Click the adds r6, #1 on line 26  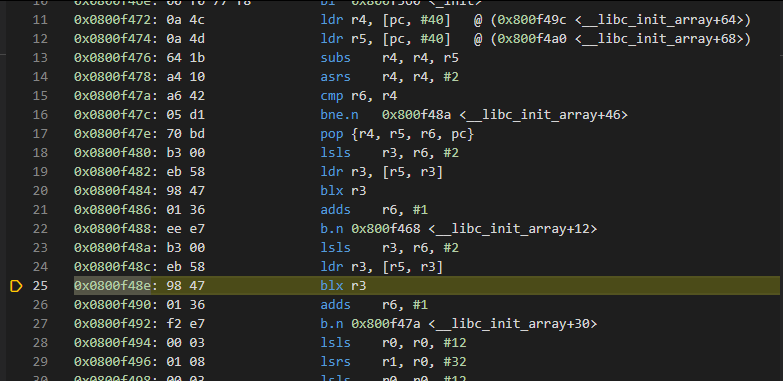tap(374, 305)
